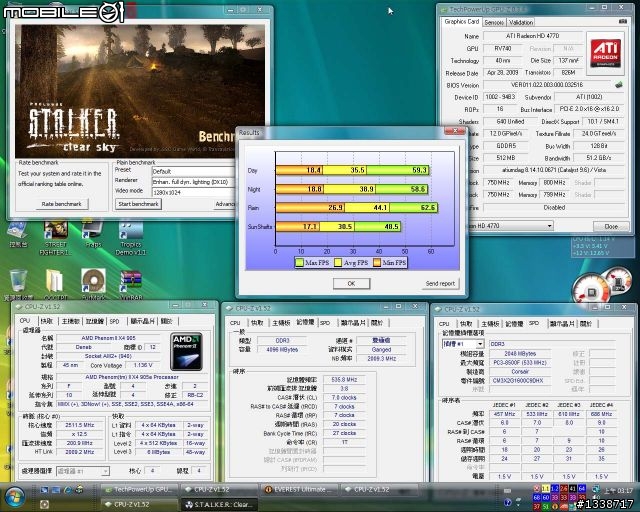Open the Preset Default dropdown in benchmark
The image size is (640, 512).
[193, 171]
